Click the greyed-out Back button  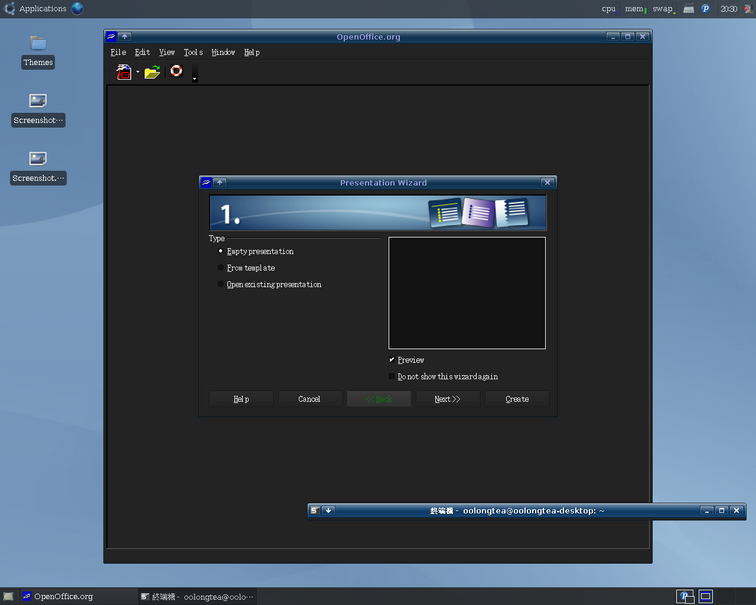click(379, 399)
